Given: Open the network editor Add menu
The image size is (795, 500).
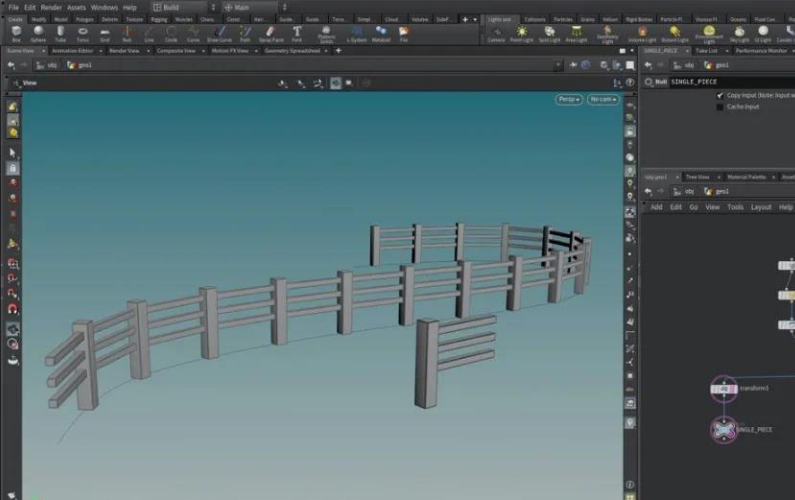Looking at the screenshot, I should point(656,207).
